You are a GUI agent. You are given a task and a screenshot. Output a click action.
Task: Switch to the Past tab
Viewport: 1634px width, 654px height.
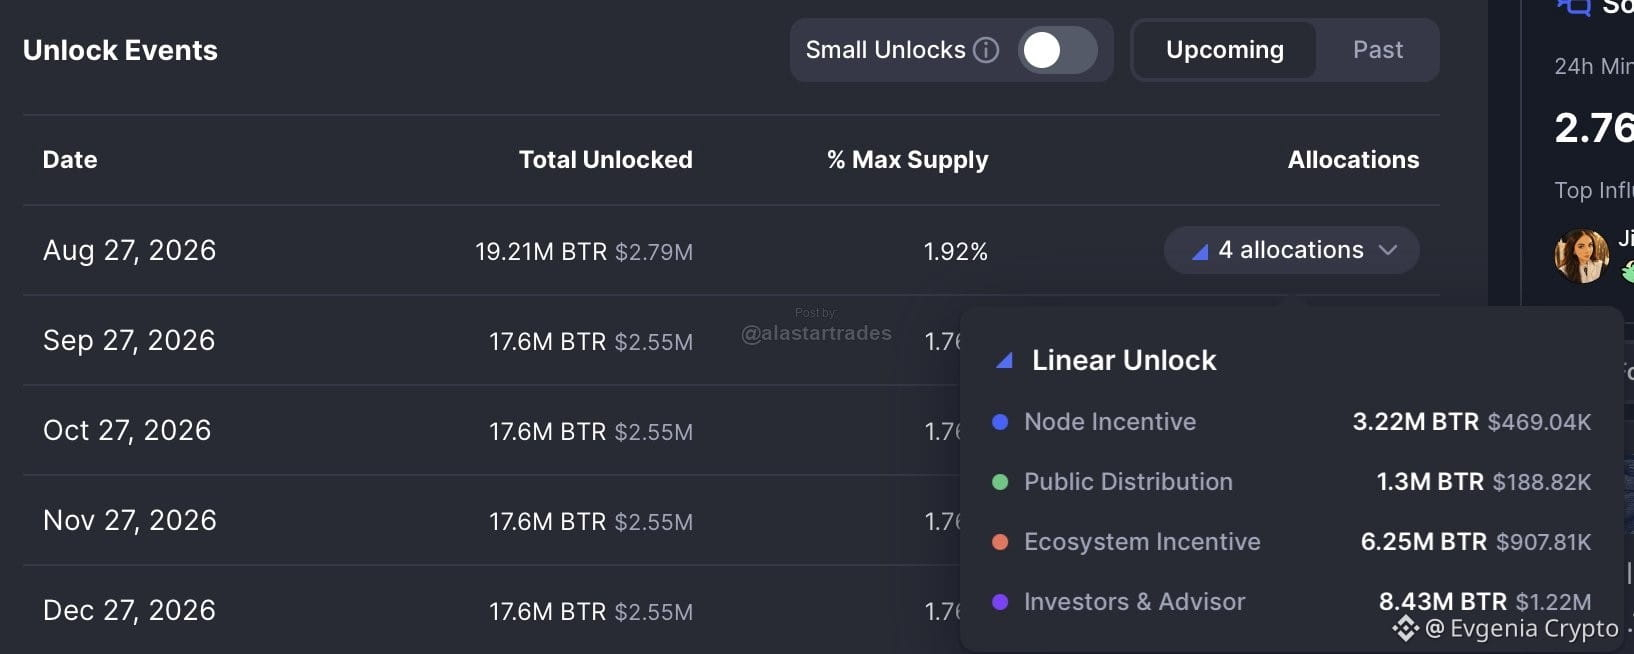click(x=1377, y=50)
